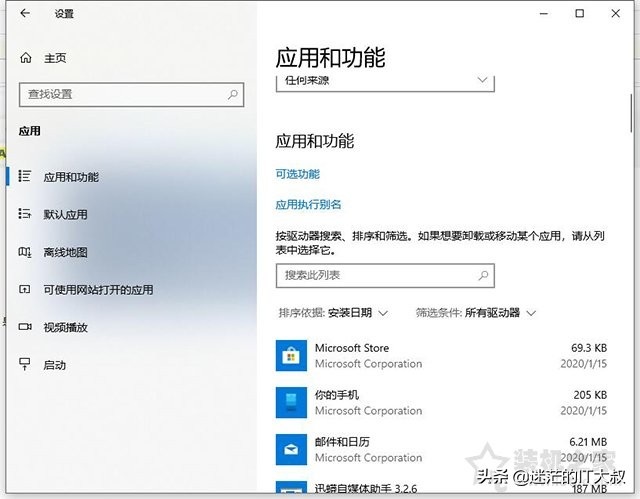The height and width of the screenshot is (499, 640).
Task: Open 应用和功能 in the sidebar
Action: pos(71,177)
